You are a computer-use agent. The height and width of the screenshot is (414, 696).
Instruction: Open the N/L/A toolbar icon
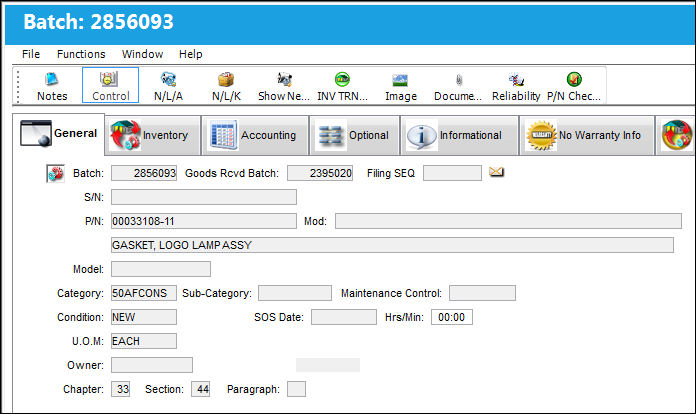coord(168,86)
